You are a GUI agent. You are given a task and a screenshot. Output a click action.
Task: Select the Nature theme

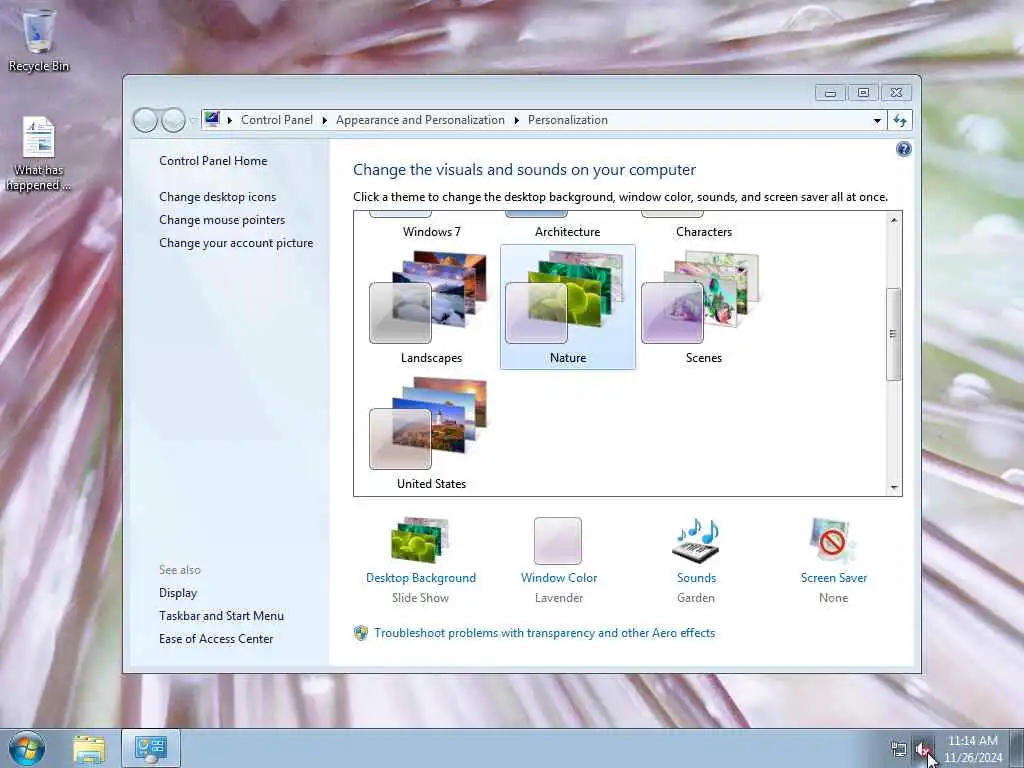pos(568,308)
